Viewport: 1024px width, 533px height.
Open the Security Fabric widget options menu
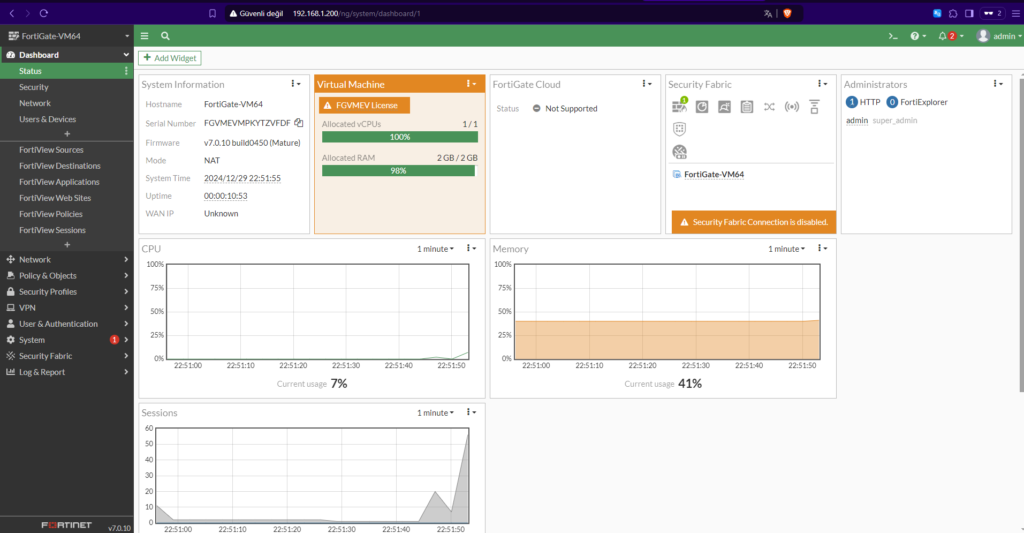point(822,84)
